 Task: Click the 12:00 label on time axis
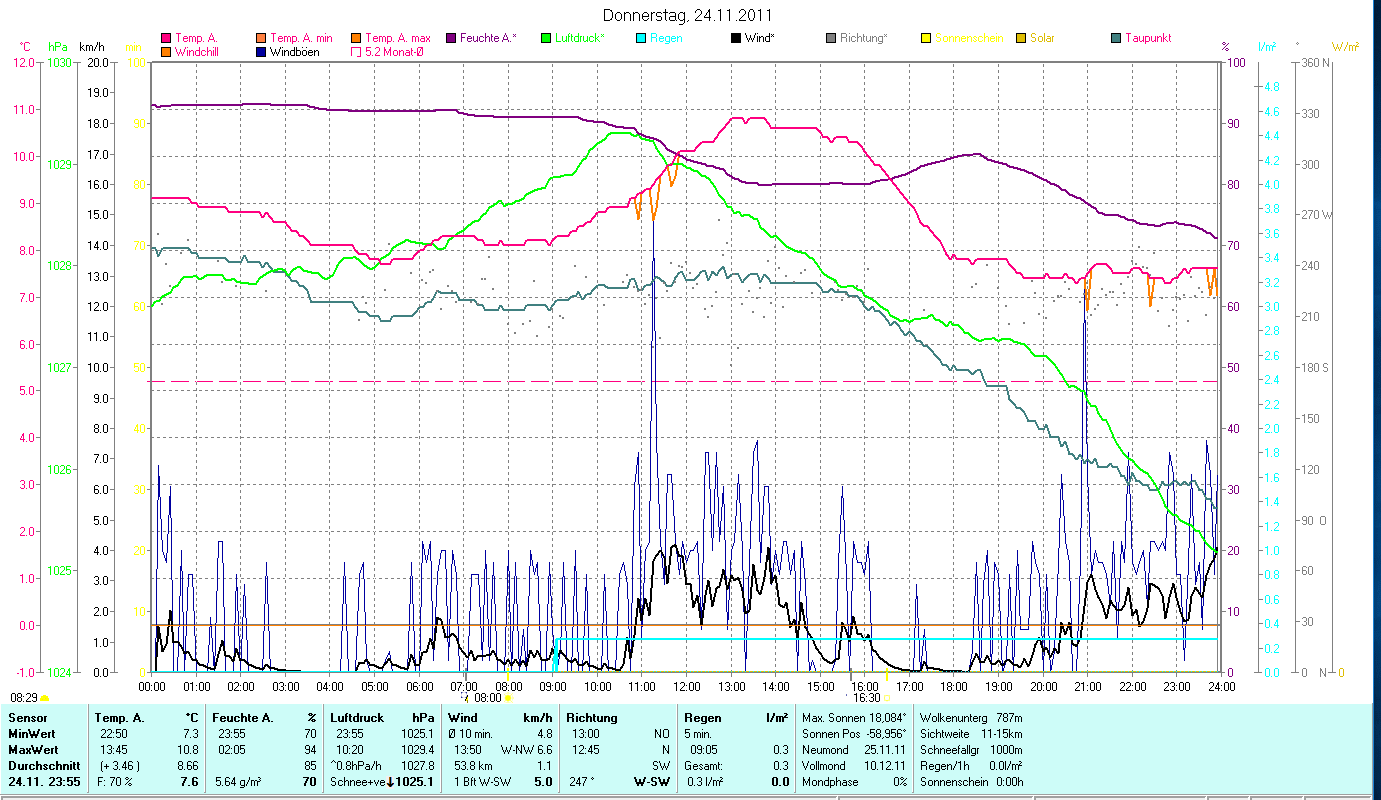(687, 686)
